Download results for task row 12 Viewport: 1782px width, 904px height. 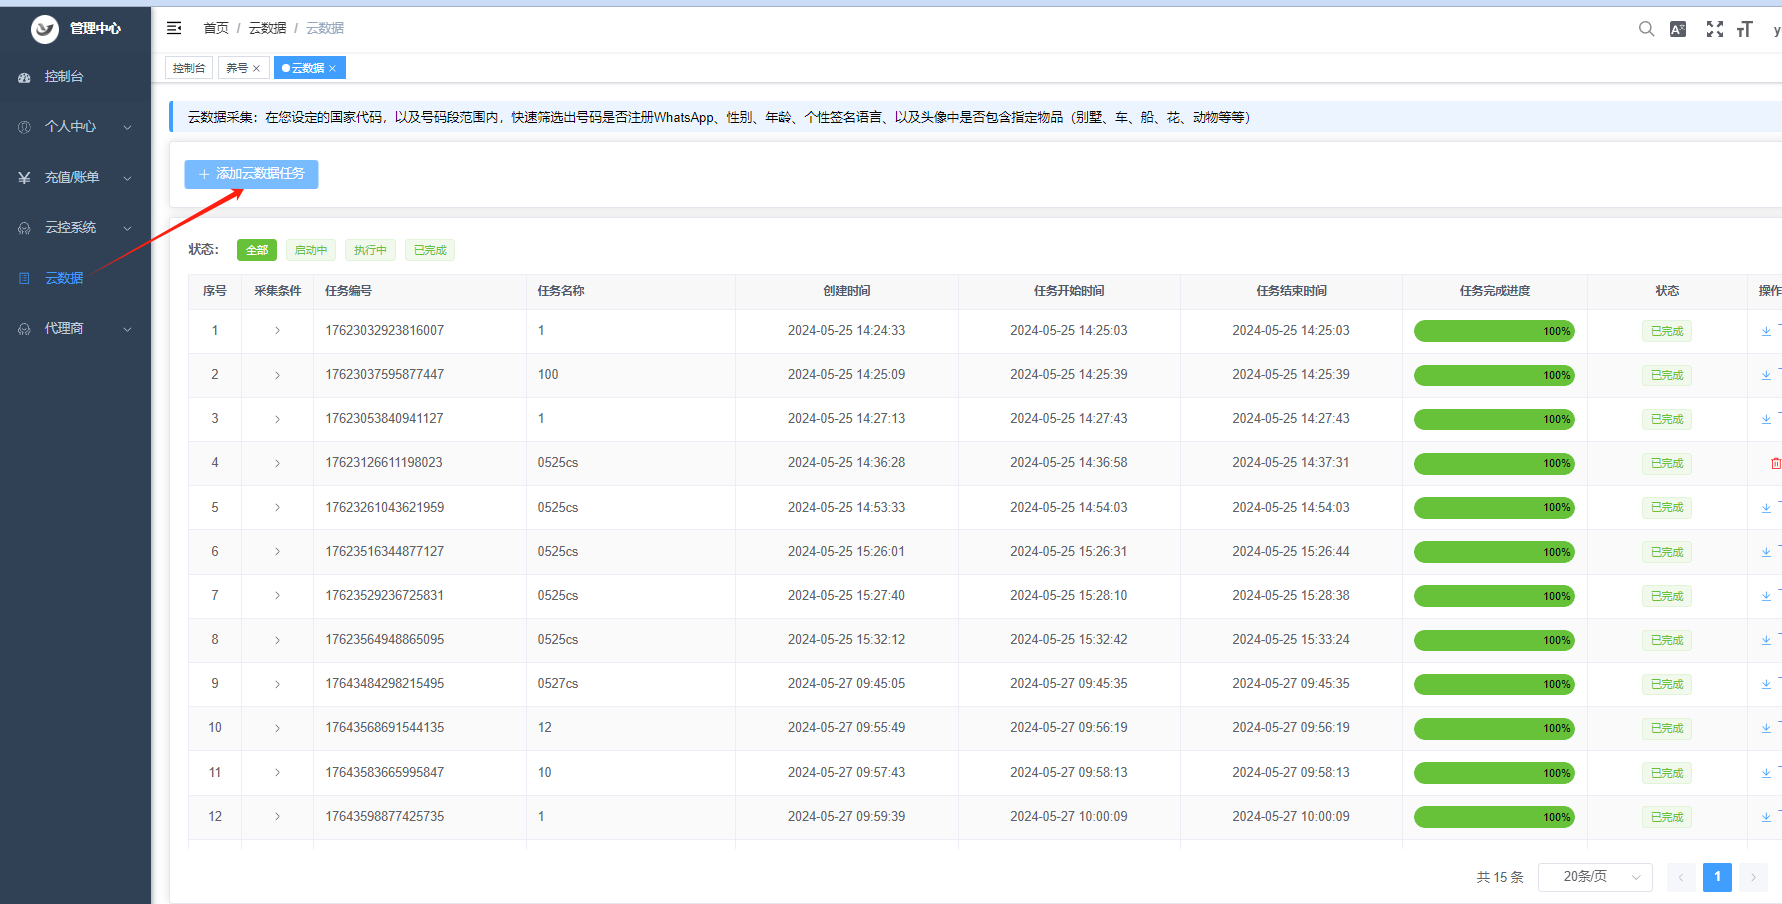click(1766, 817)
